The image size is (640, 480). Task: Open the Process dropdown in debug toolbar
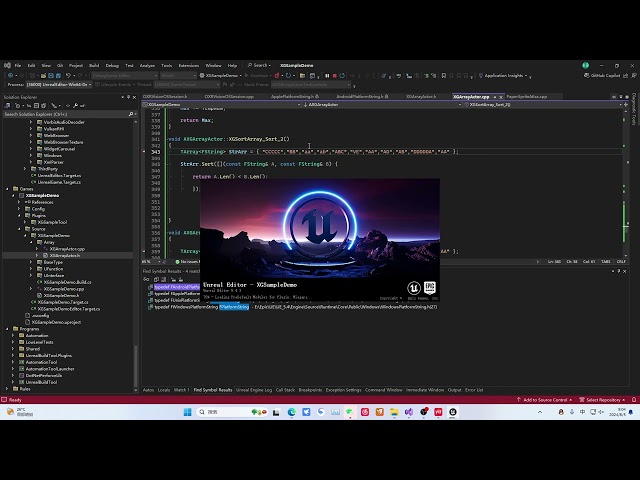point(59,84)
